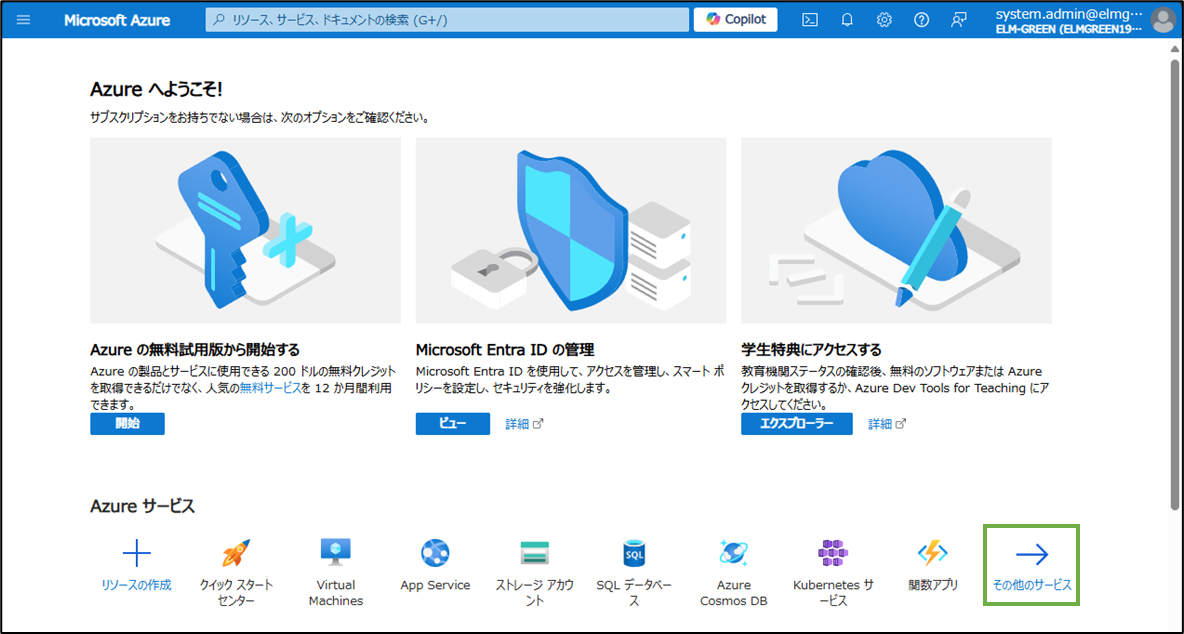Screen dimensions: 1184x634
Task: Open Cloud Shell from the top bar
Action: 809,20
